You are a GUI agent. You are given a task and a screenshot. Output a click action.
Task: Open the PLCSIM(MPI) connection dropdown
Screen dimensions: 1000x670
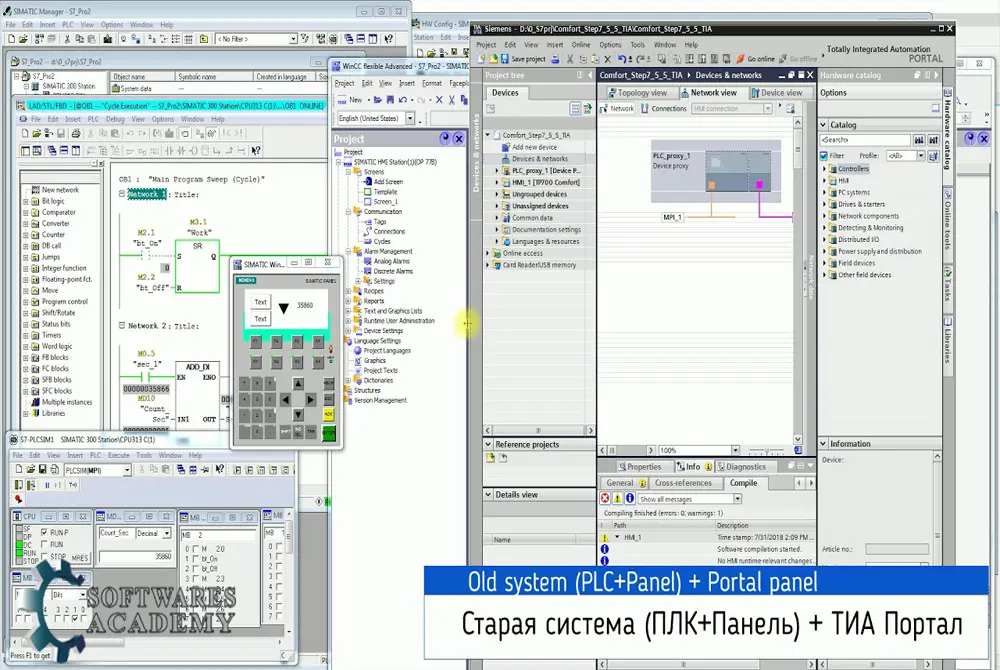click(127, 470)
